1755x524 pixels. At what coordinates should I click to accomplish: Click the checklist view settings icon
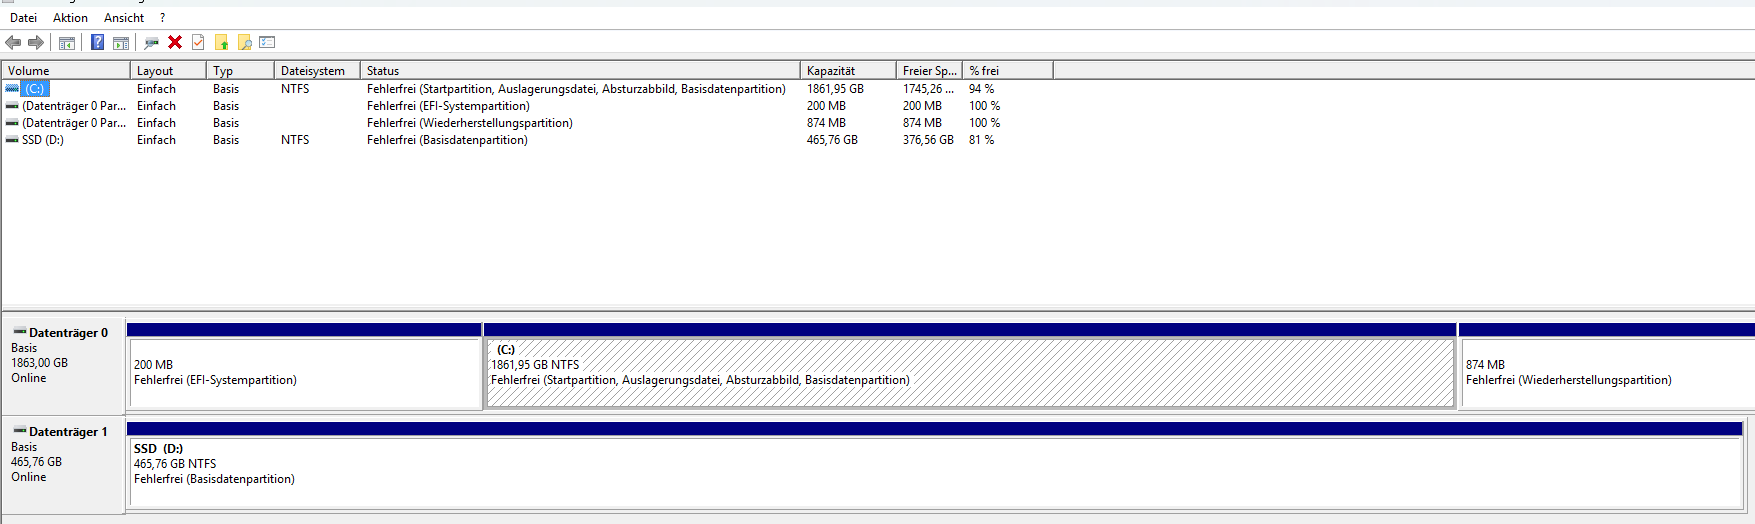pos(267,42)
